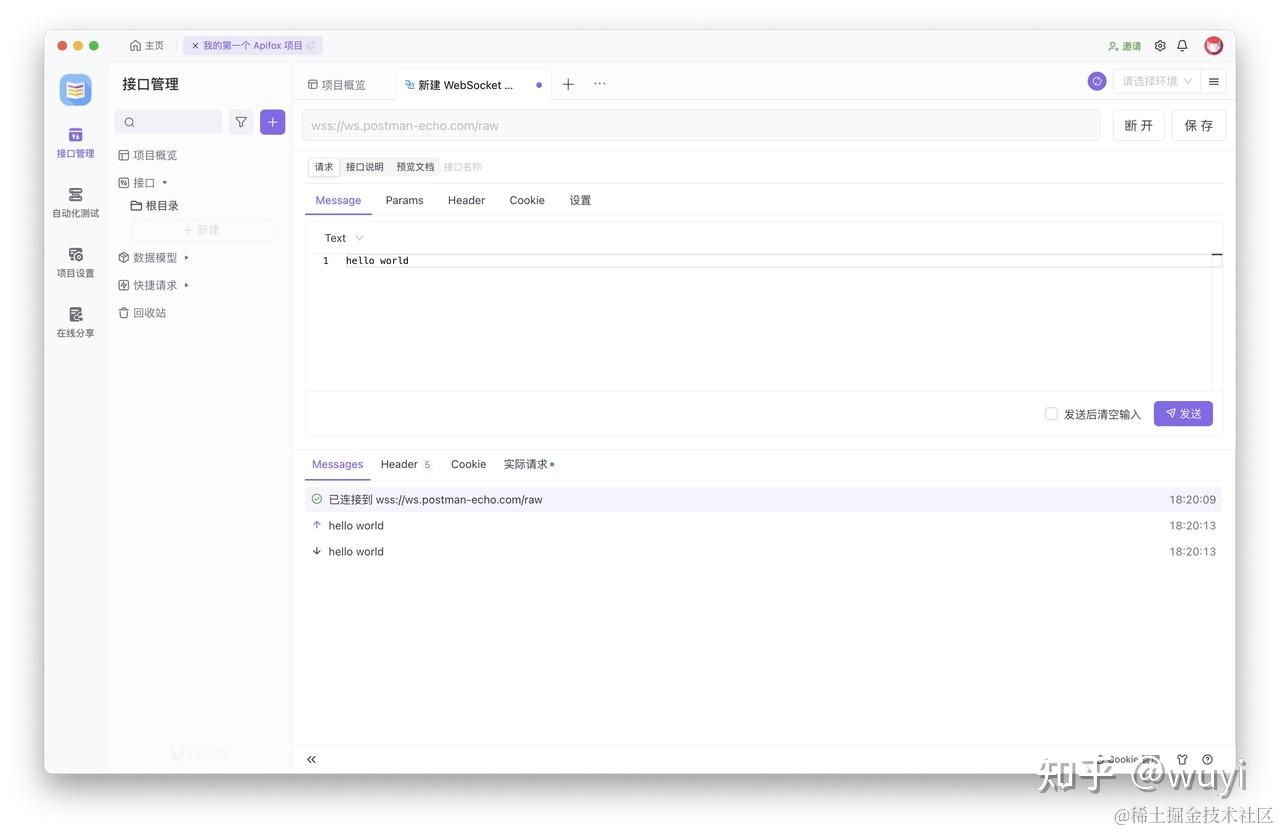
Task: Click the hello world line in editor
Action: [x=377, y=261]
